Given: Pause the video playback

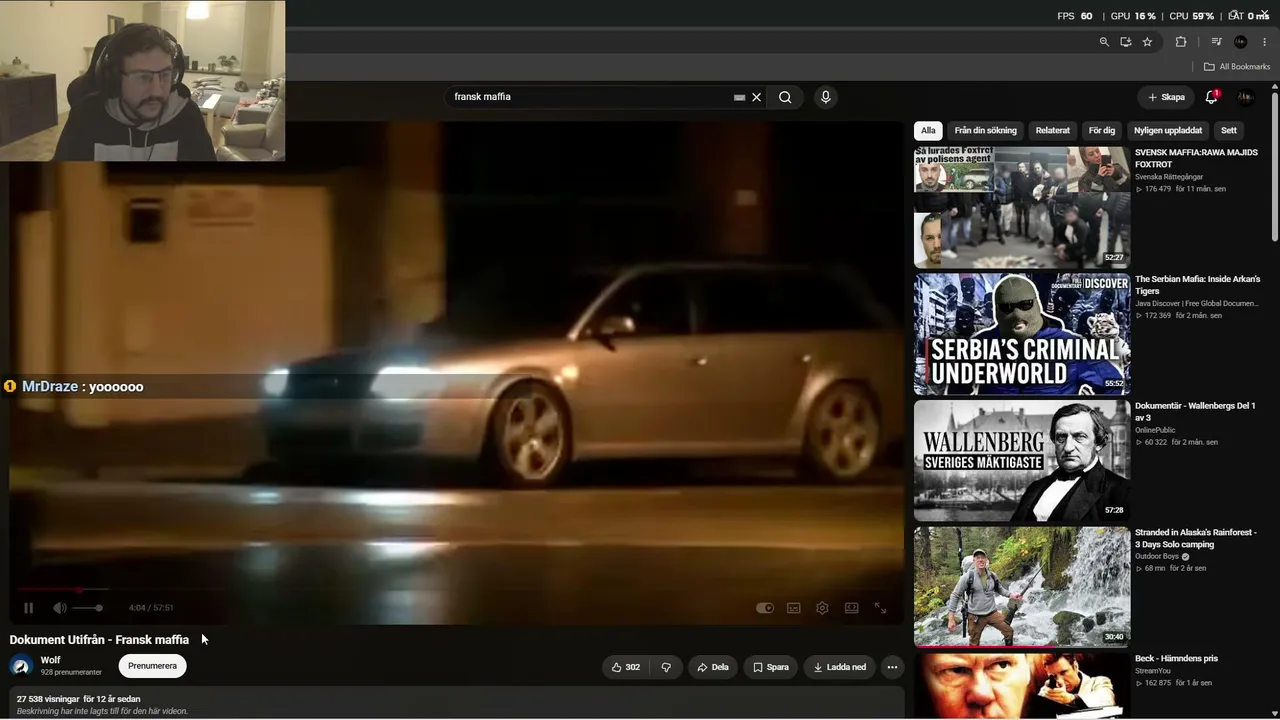Looking at the screenshot, I should tap(28, 607).
